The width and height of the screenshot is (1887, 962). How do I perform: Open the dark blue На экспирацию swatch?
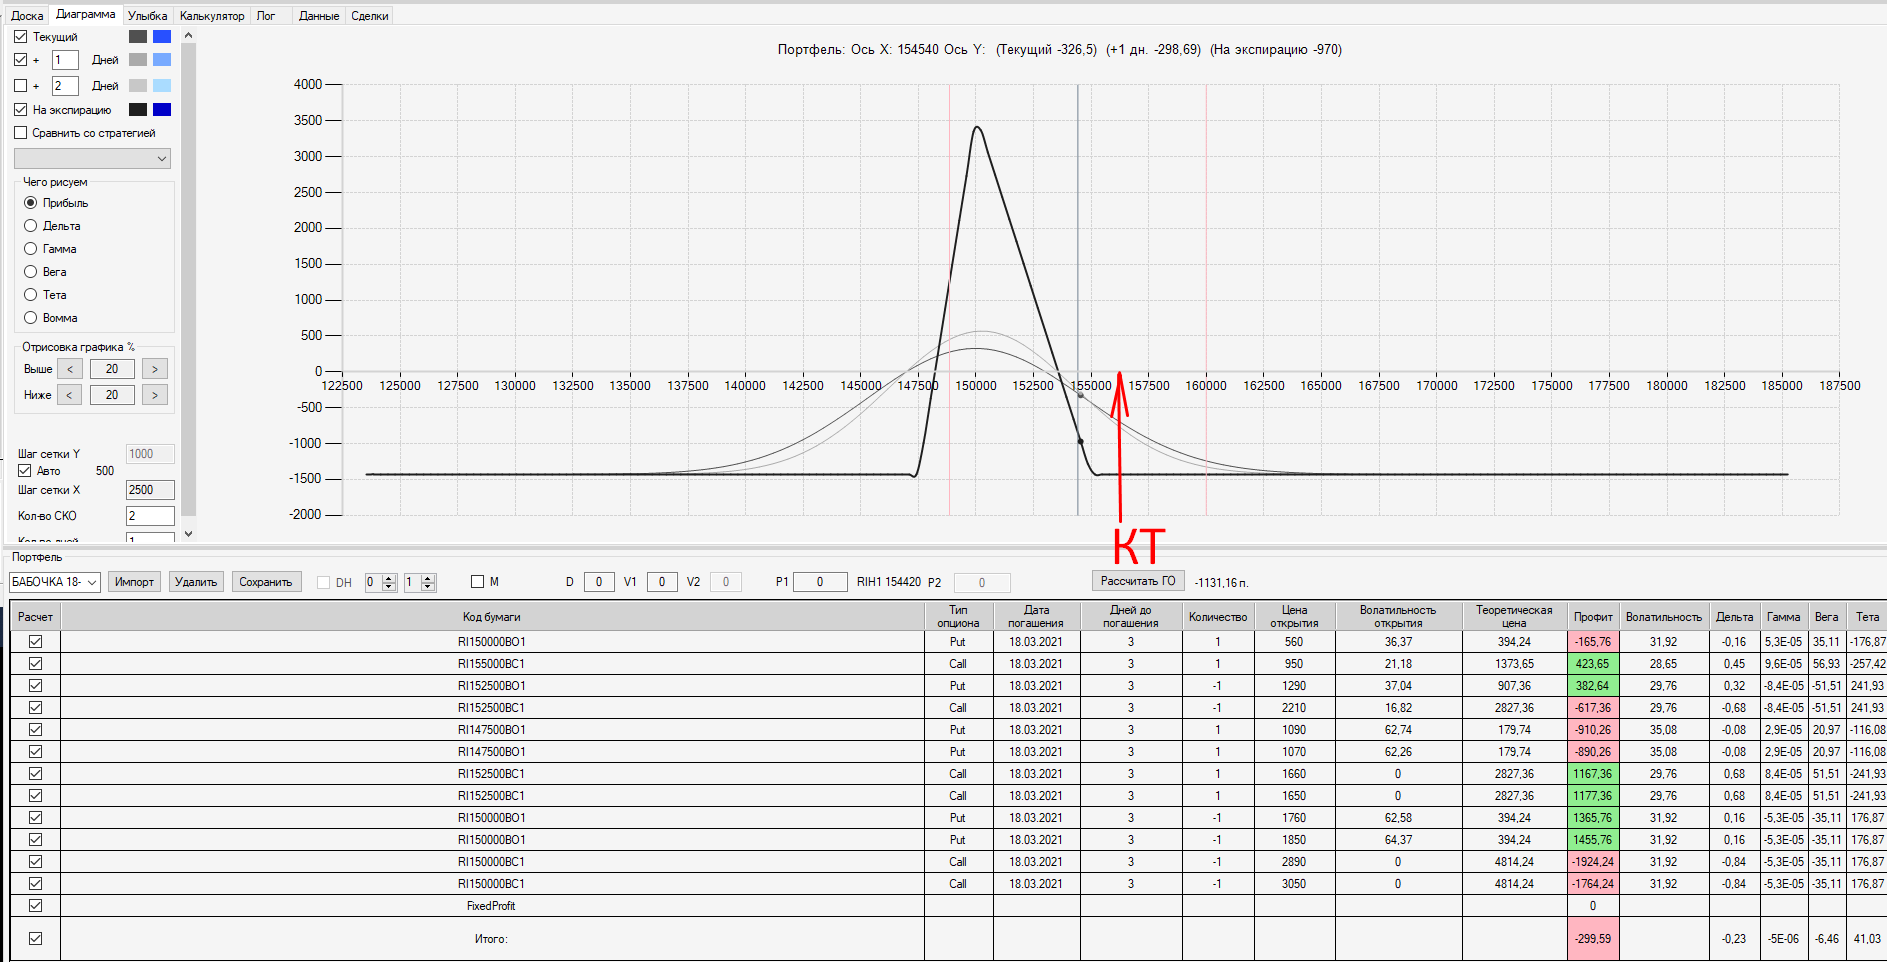pyautogui.click(x=162, y=110)
